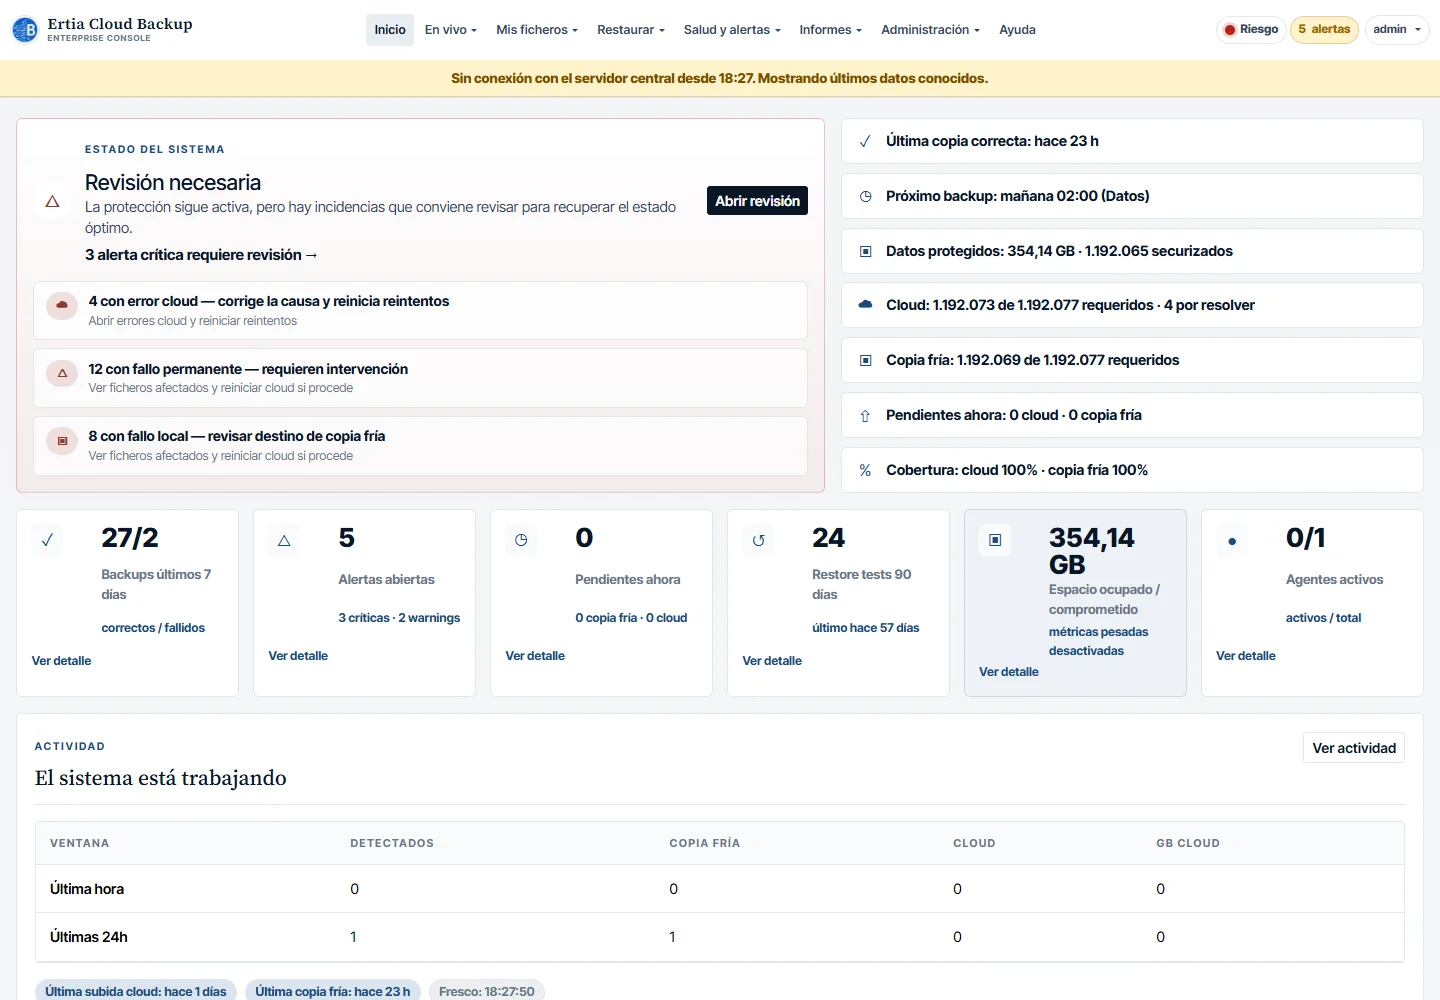Open Ver detalle in the Alertas abiertas card
Image resolution: width=1440 pixels, height=1000 pixels.
point(298,656)
